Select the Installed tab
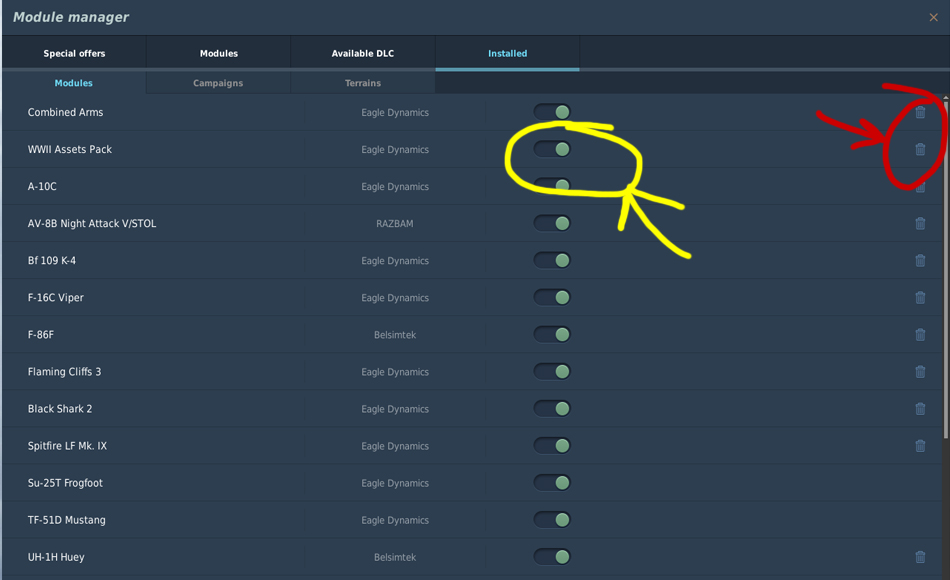This screenshot has width=950, height=580. 507,53
